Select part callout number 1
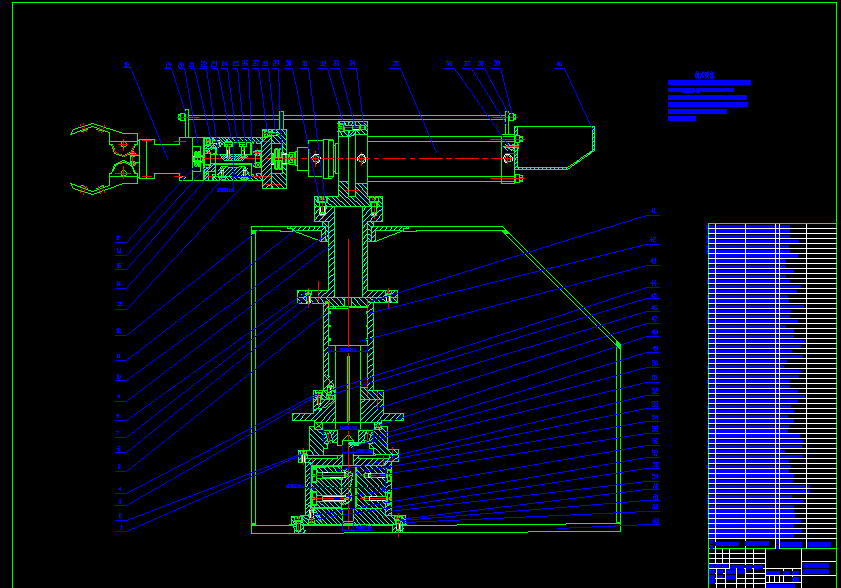Viewport: 841px width, 588px height. pyautogui.click(x=121, y=528)
